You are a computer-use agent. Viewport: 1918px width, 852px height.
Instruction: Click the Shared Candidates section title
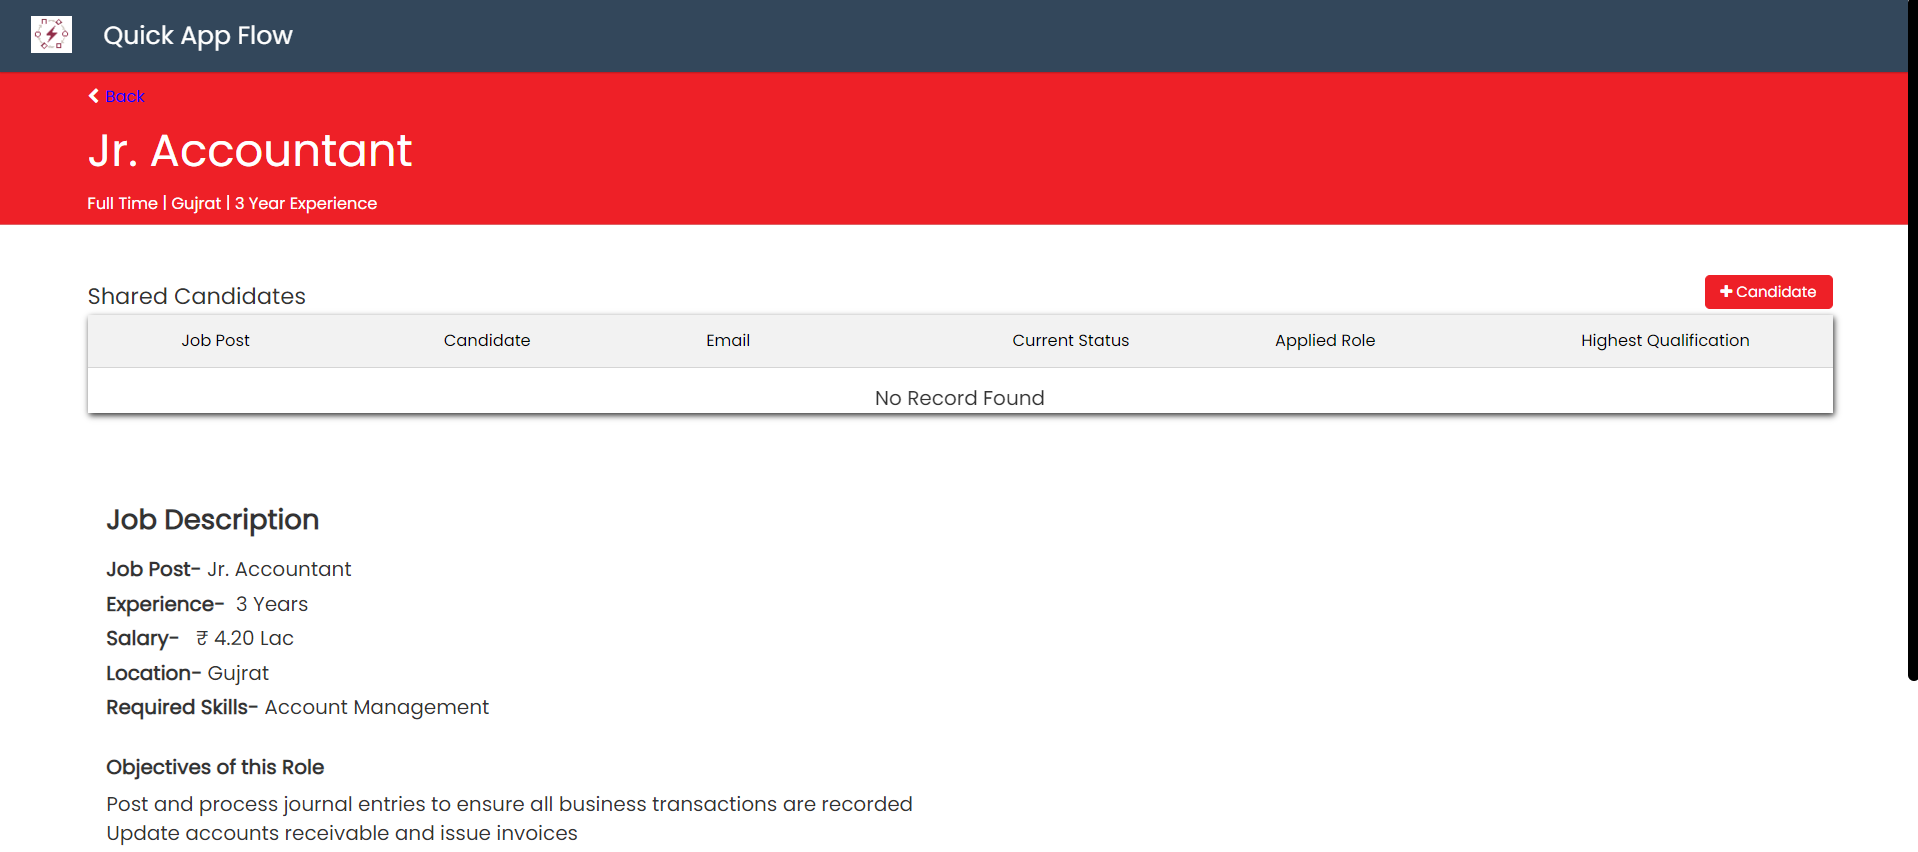pyautogui.click(x=196, y=296)
